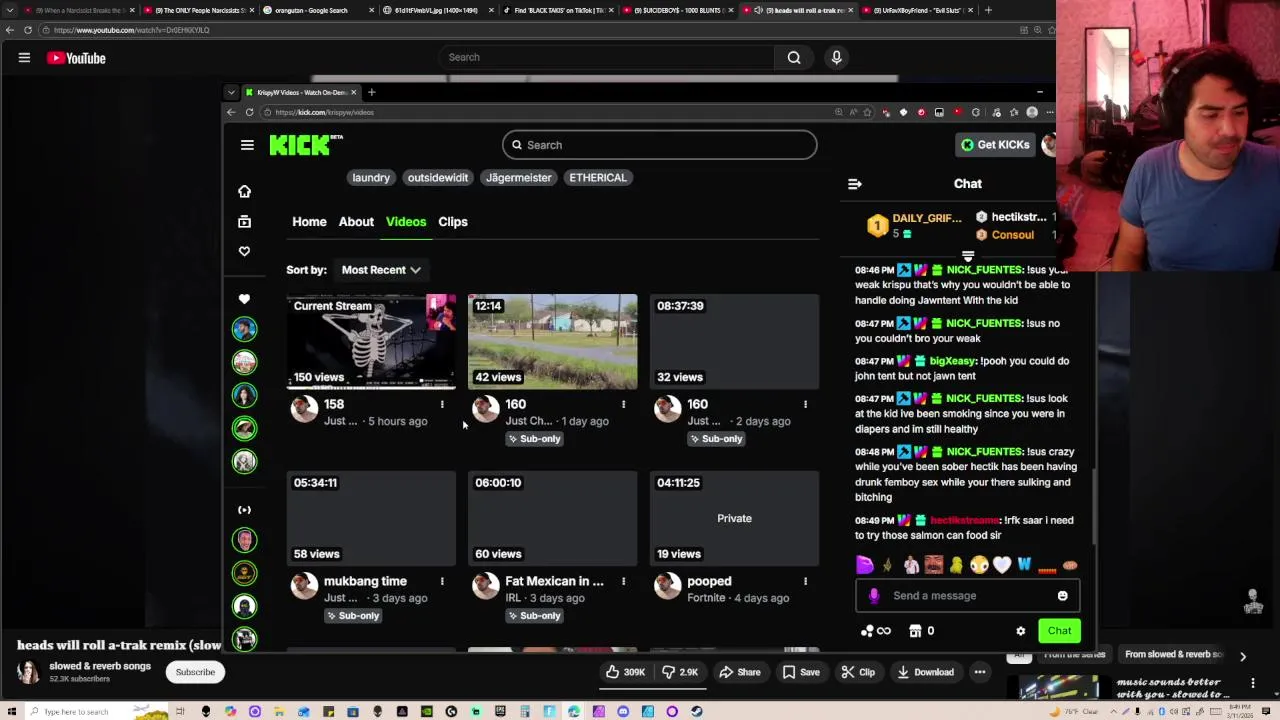Collapse the chat panel arrow icon
This screenshot has width=1280, height=720.
click(855, 184)
